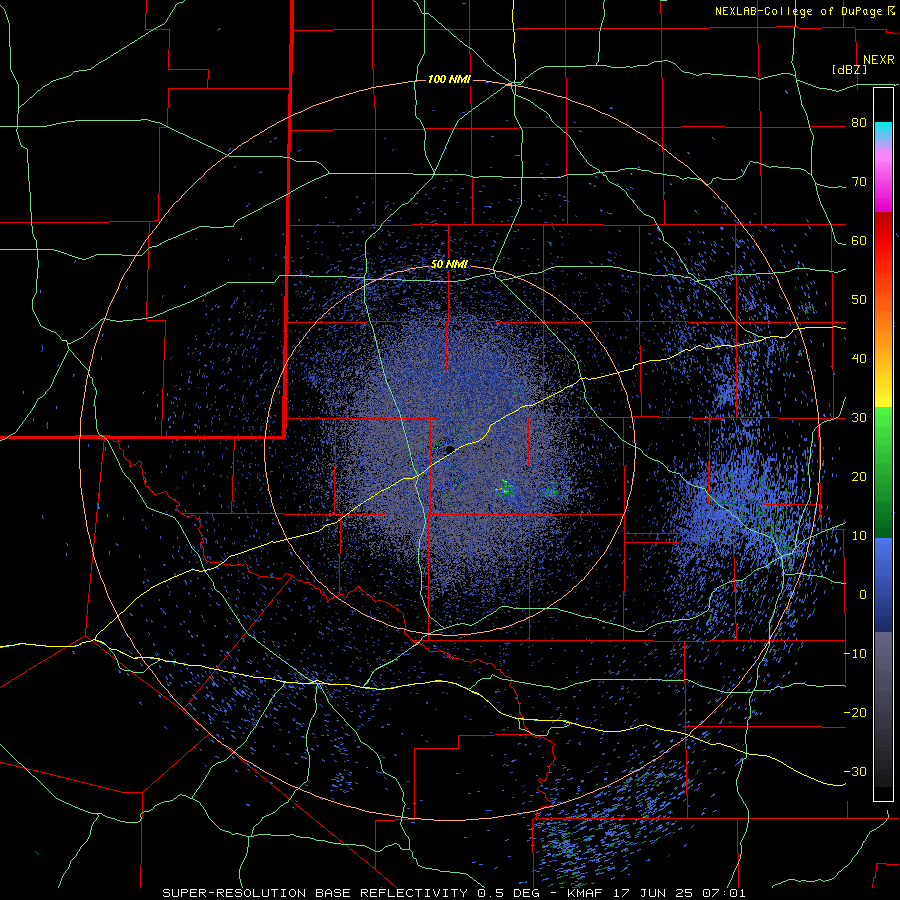
Task: Click the green segment of reflectivity color bar
Action: pos(883,472)
